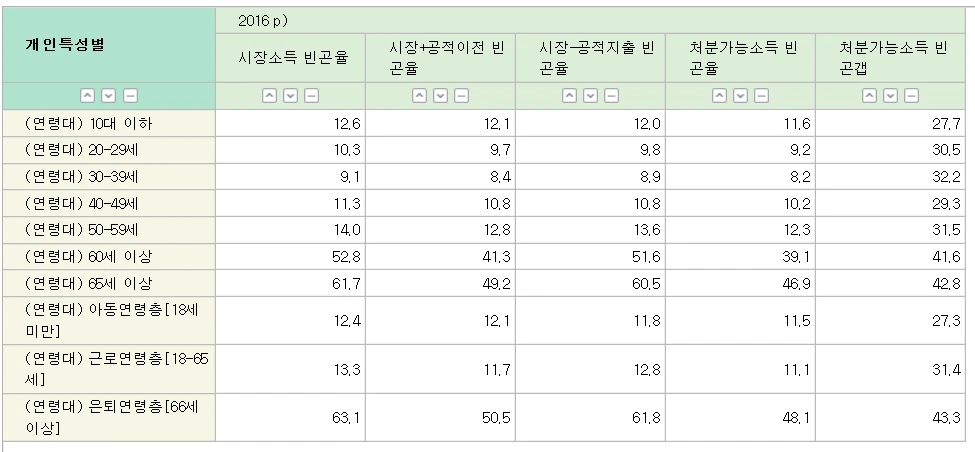This screenshot has height=452, width=975.
Task: Sort 처분가능소득 빈곤율 column descending
Action: pos(741,96)
